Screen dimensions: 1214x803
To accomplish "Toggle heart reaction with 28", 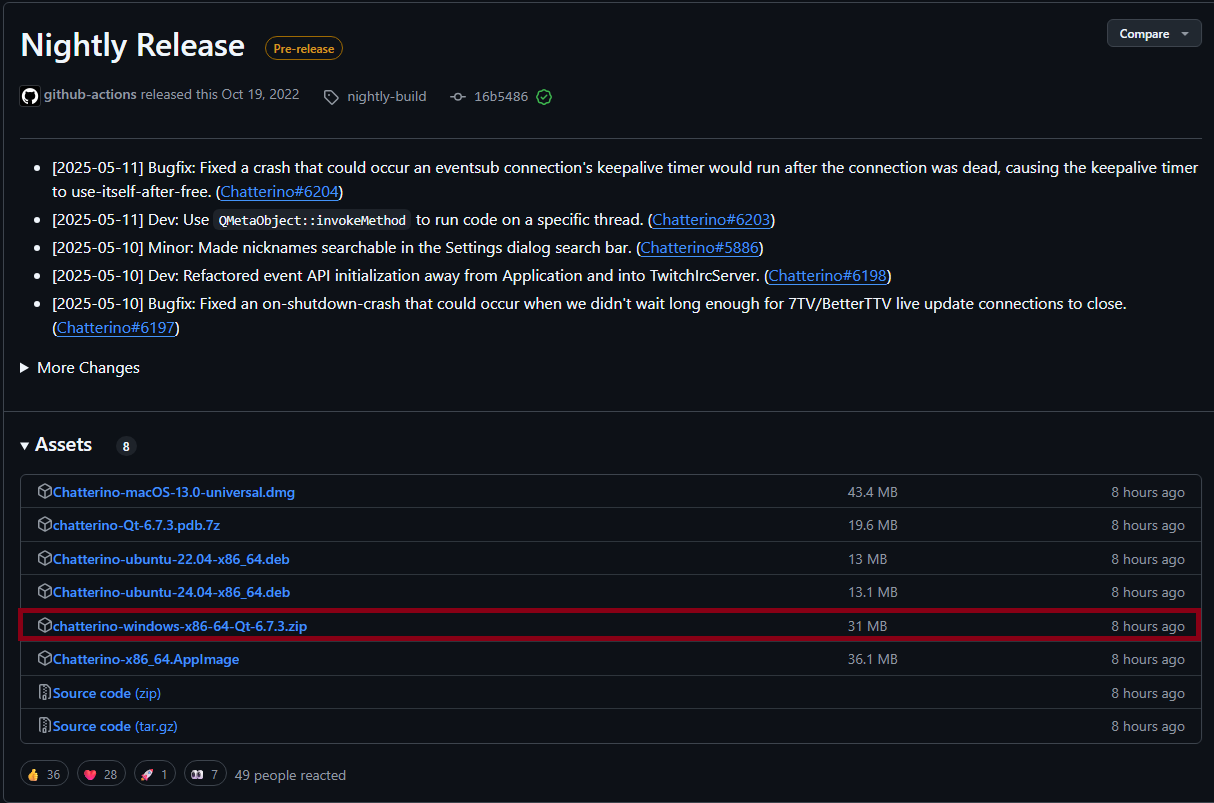I will 100,774.
